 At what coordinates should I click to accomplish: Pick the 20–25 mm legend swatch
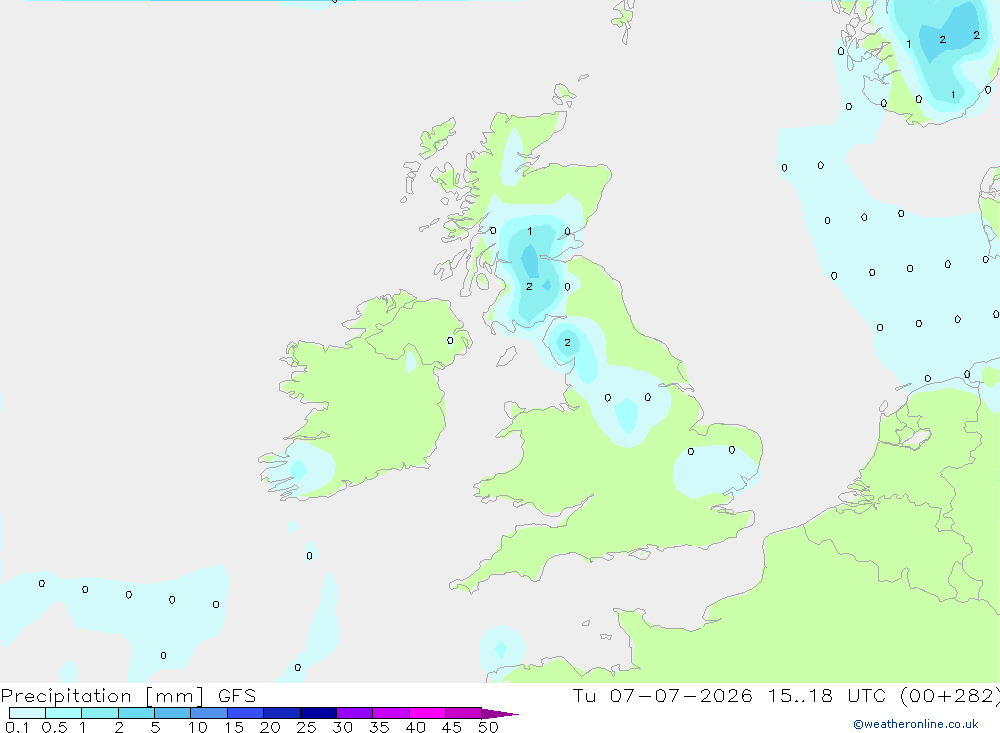coord(281,713)
